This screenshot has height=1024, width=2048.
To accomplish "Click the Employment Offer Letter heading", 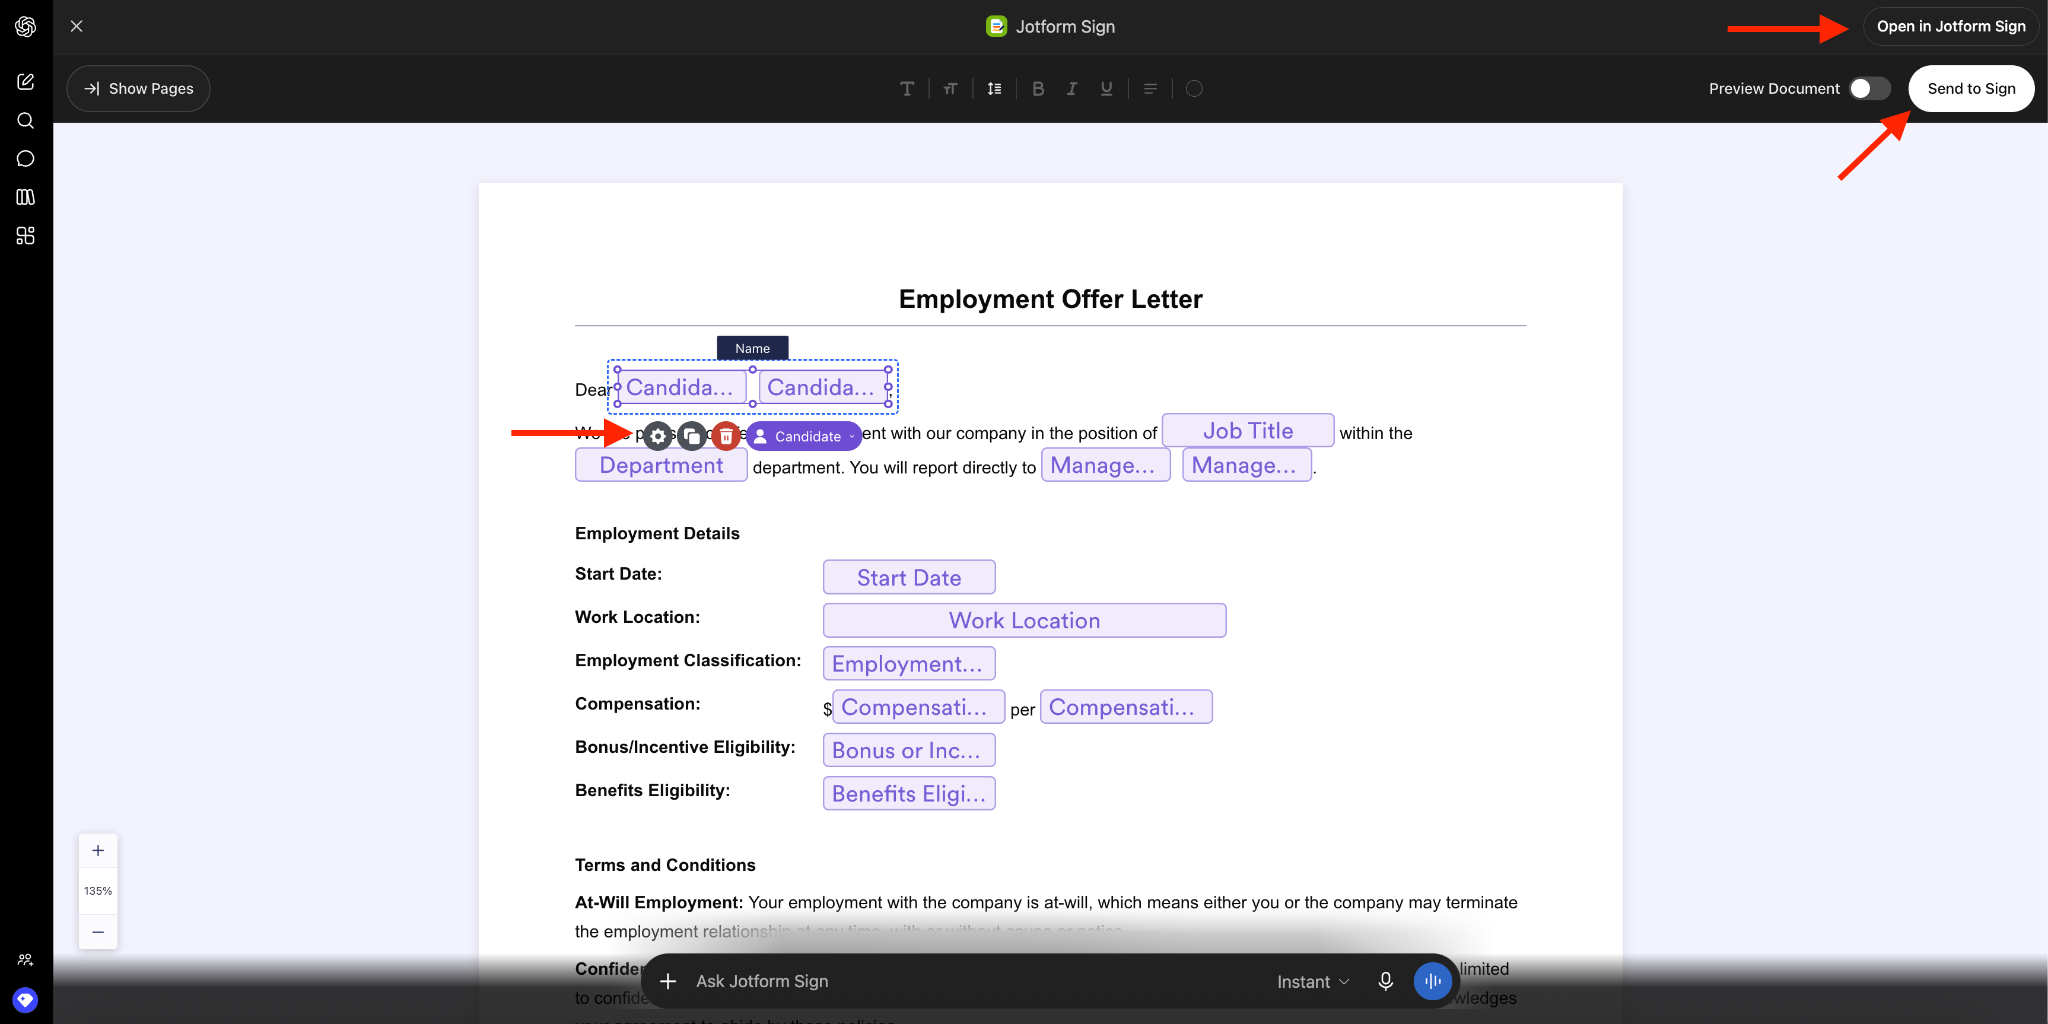I will 1050,299.
